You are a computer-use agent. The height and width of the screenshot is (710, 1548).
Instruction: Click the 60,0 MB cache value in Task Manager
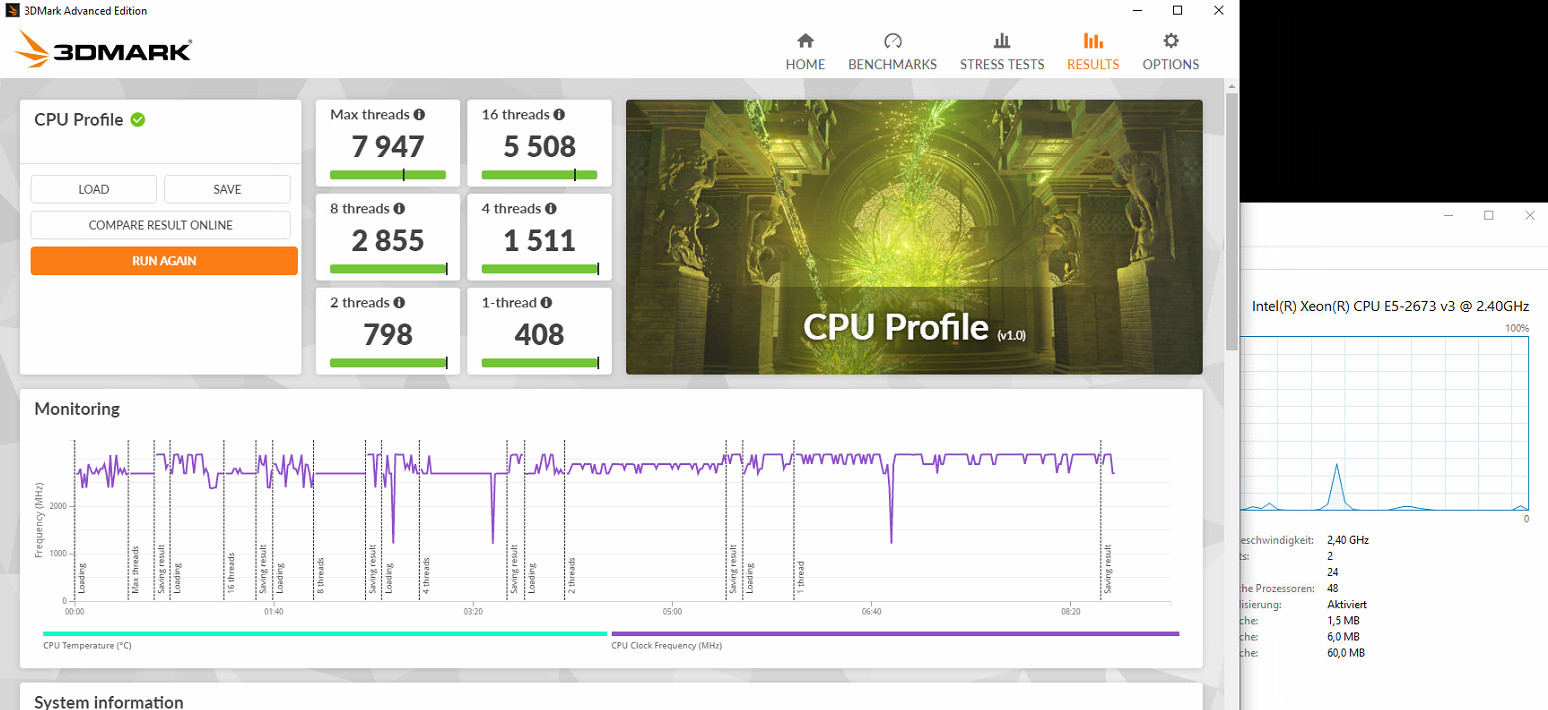pos(1346,653)
